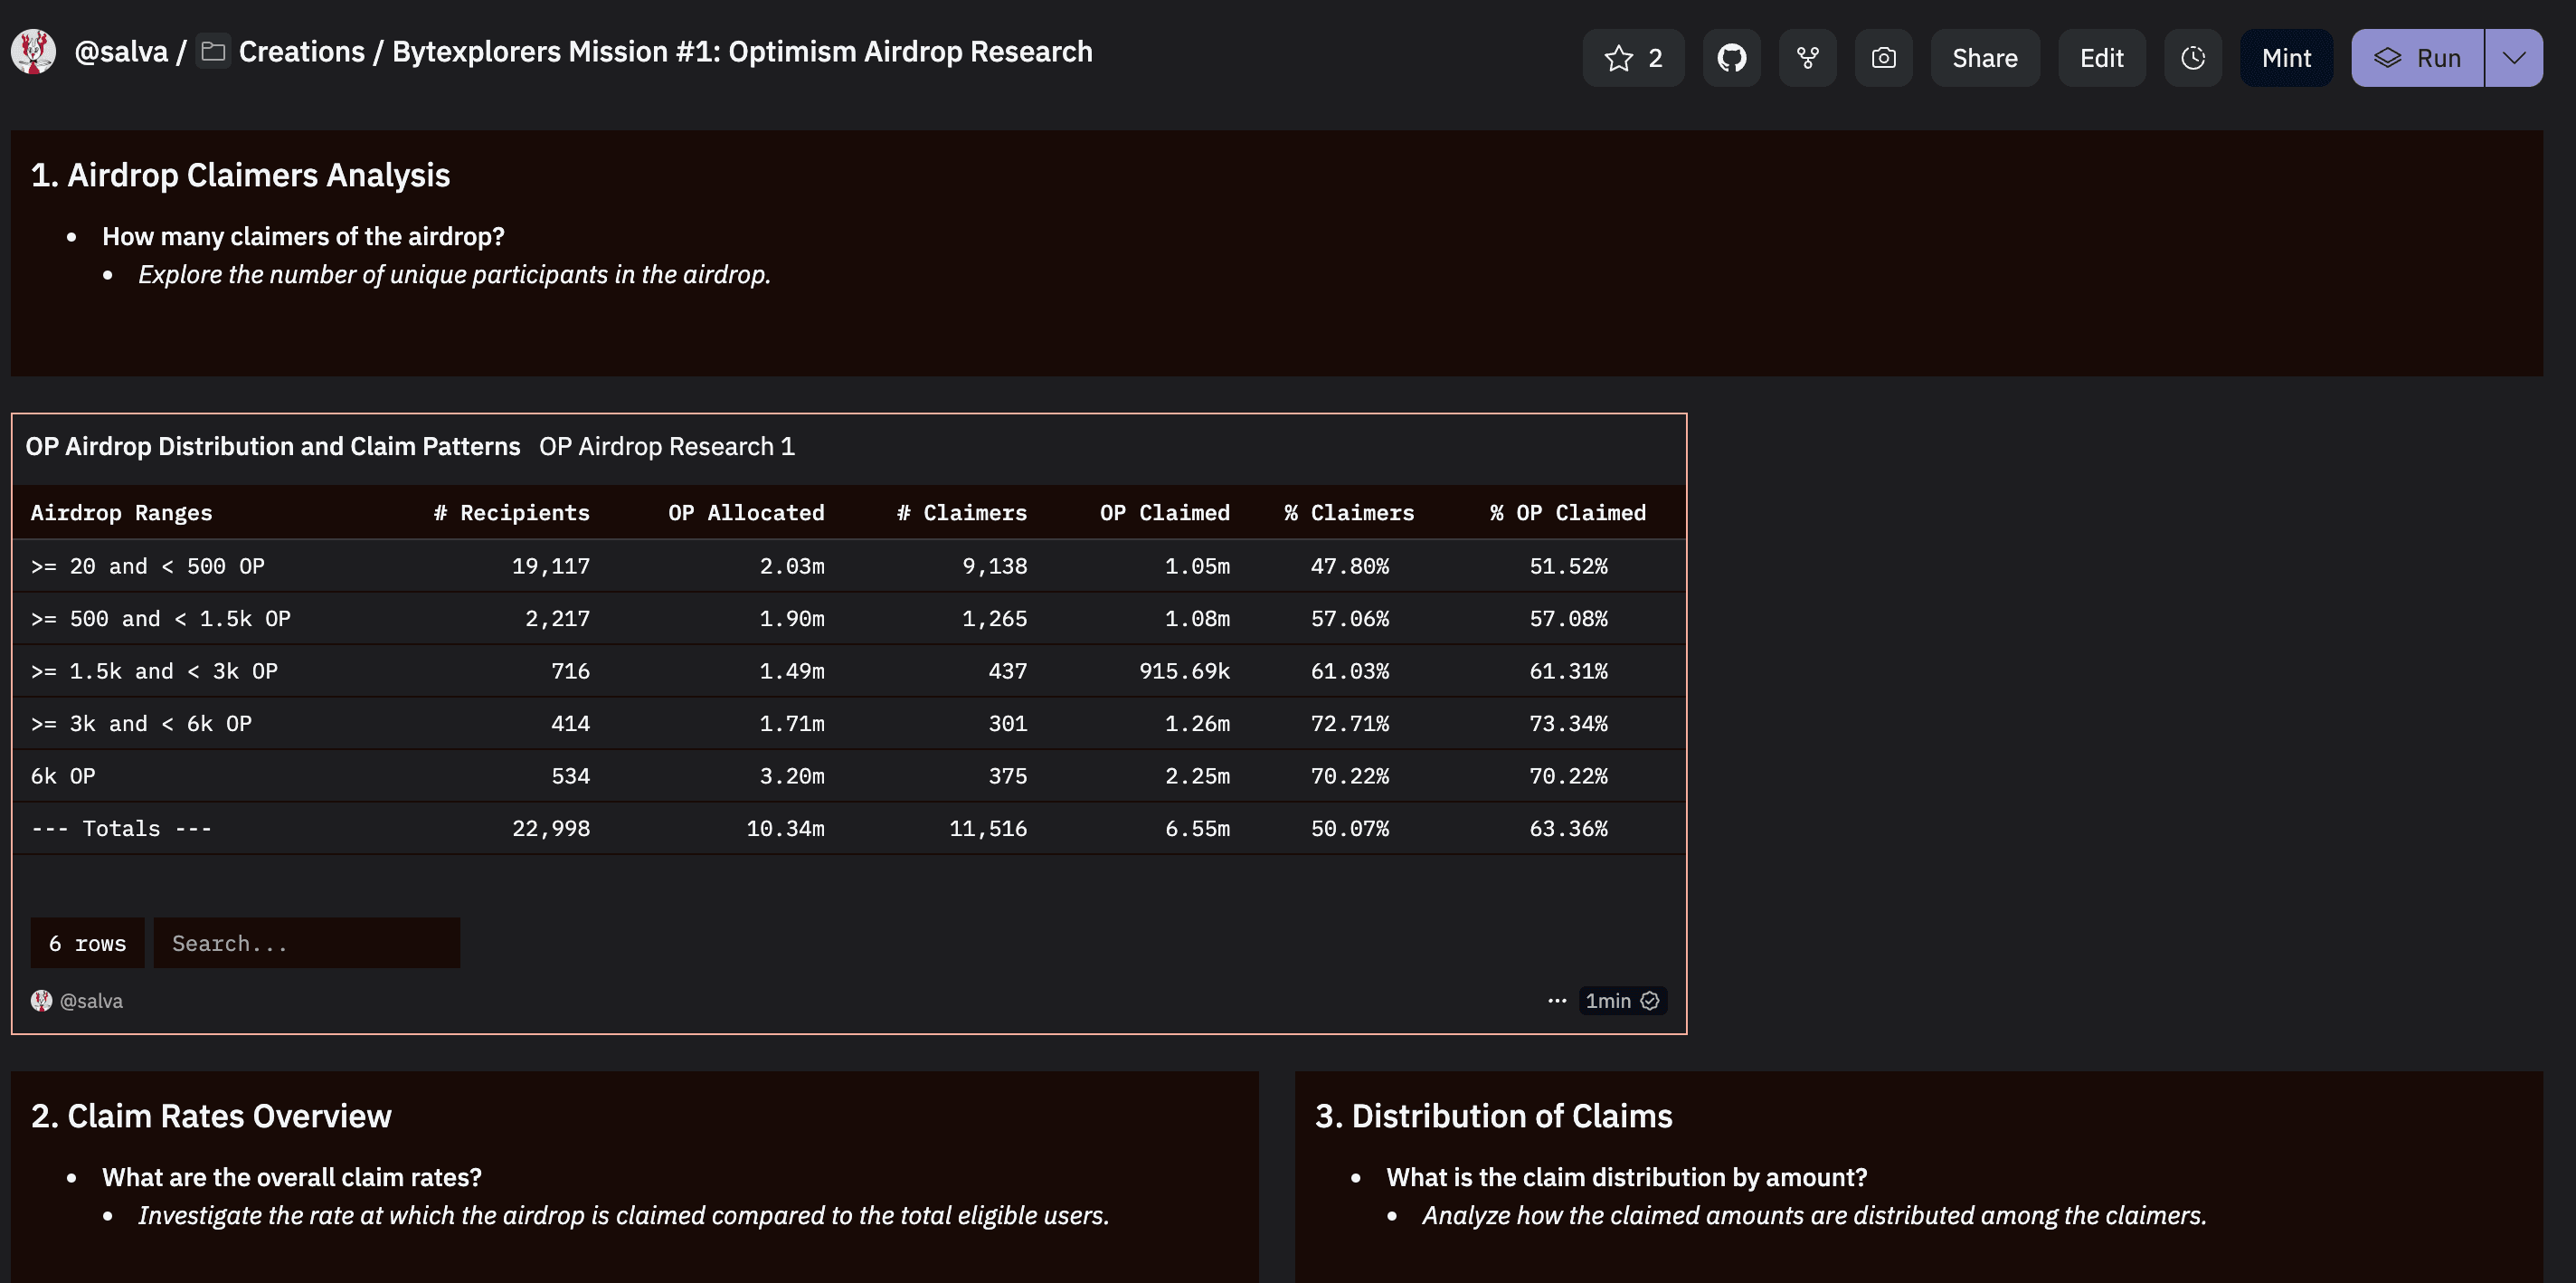Click the '>= 3k and < 6k OP' cell
Screen dimensions: 2576x1283
point(141,723)
